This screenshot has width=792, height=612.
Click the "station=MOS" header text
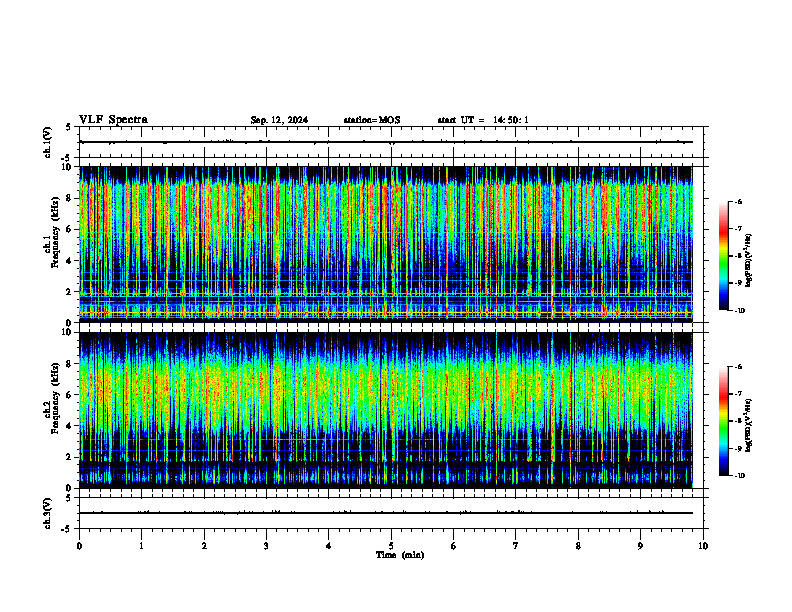(x=372, y=120)
